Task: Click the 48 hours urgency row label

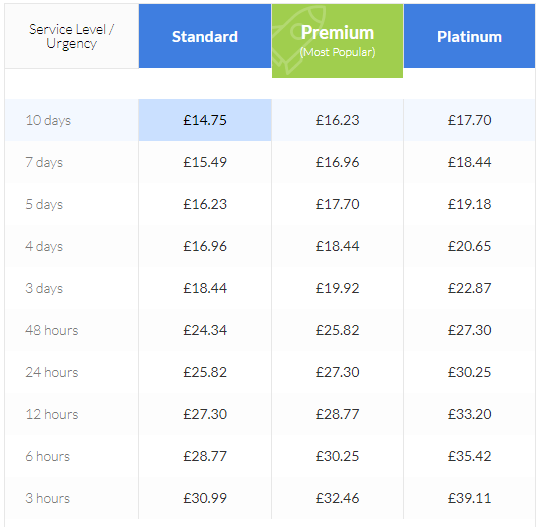Action: coord(52,330)
